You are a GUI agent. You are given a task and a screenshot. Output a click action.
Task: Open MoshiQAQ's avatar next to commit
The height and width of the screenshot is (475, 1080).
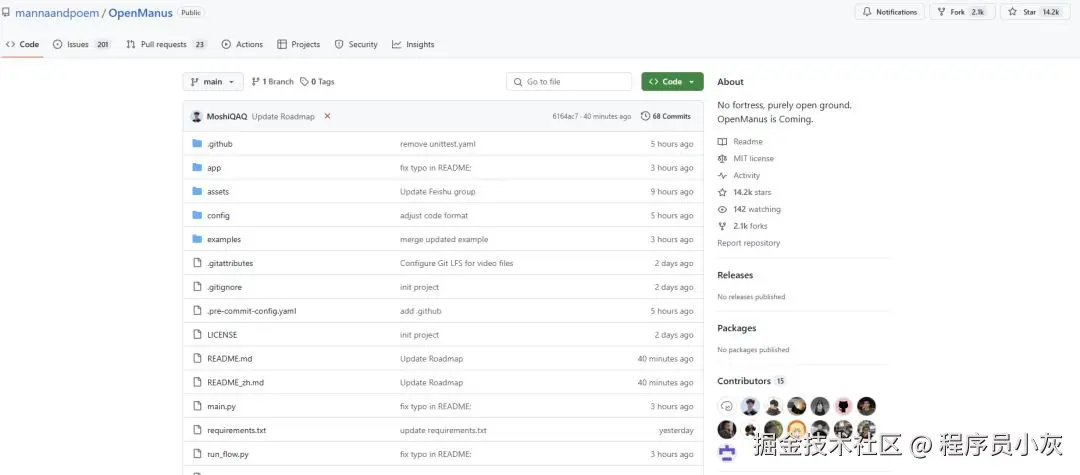197,116
